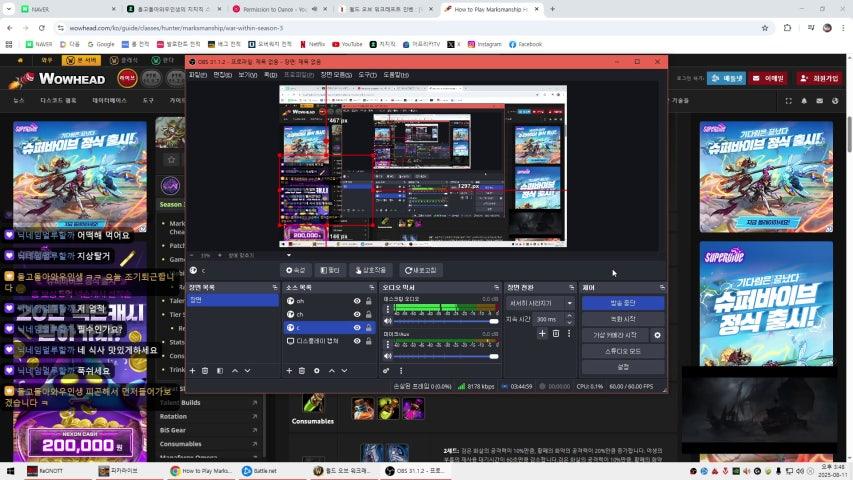853x480 pixels.
Task: Open the OBS File menu
Action: click(x=197, y=75)
